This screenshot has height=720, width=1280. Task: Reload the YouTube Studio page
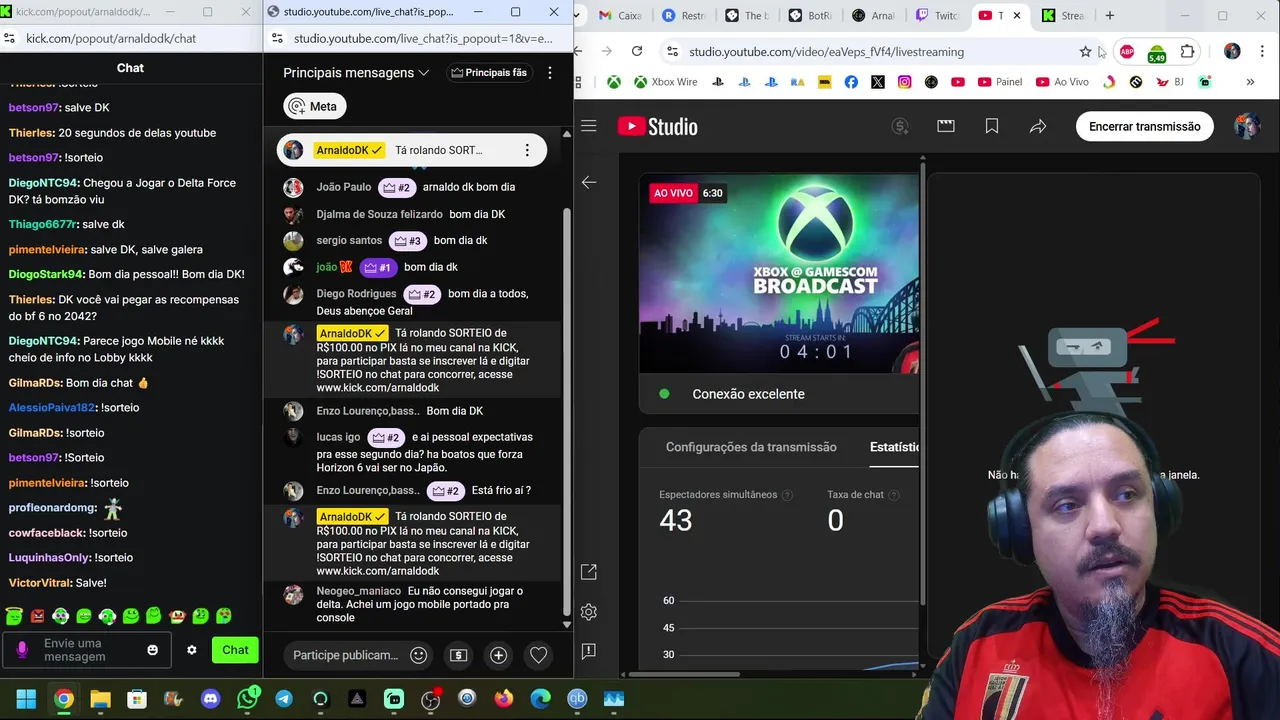(x=637, y=52)
